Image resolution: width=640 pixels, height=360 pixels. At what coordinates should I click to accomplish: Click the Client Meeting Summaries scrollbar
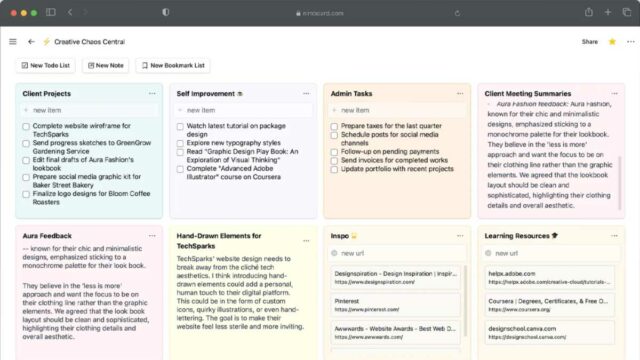click(620, 182)
